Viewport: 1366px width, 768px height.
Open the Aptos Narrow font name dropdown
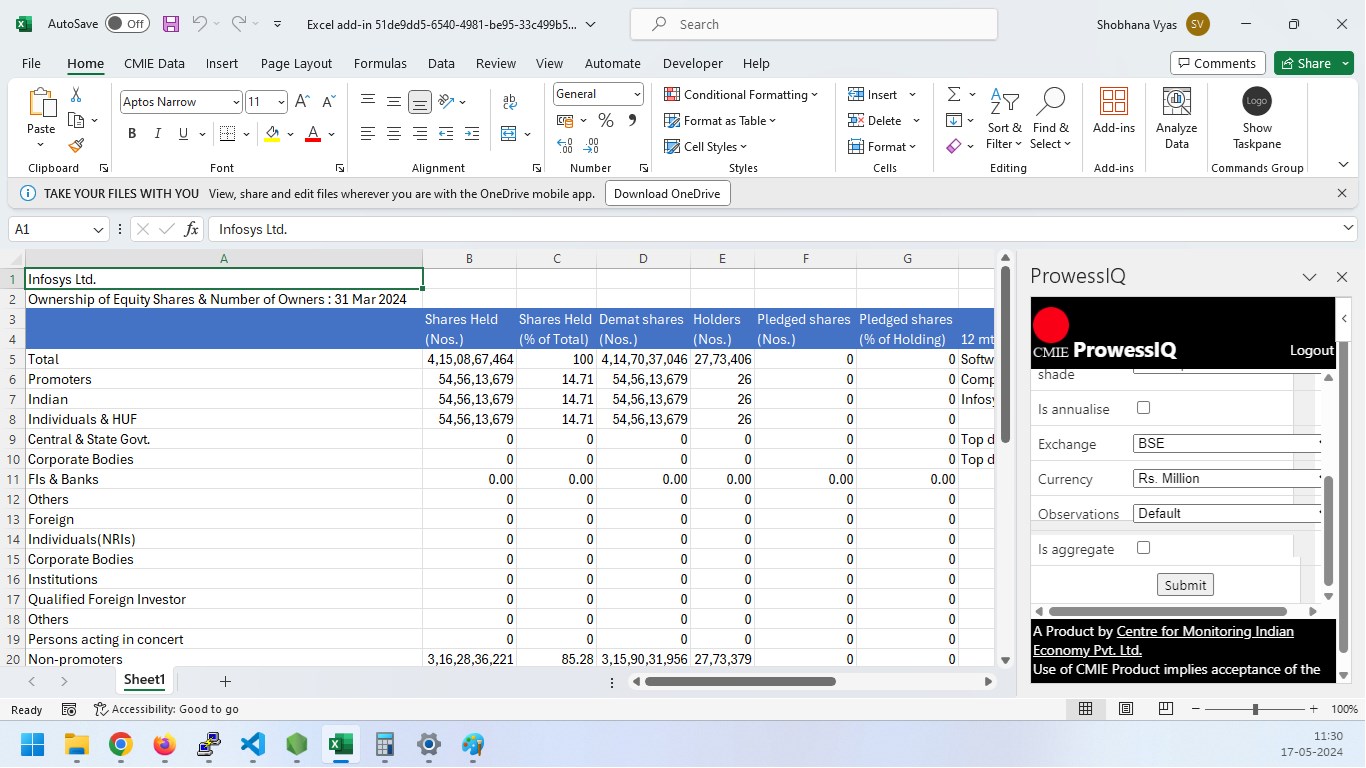point(236,102)
